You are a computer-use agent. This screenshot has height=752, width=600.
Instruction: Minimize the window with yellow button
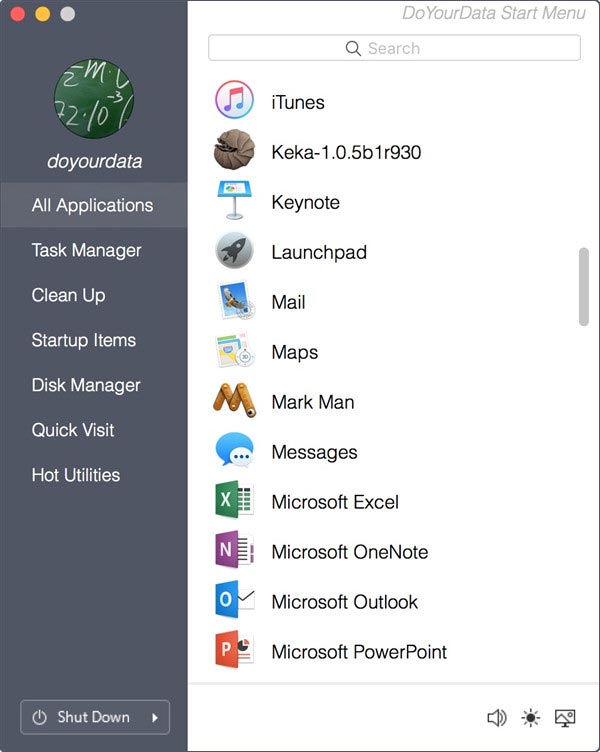43,14
